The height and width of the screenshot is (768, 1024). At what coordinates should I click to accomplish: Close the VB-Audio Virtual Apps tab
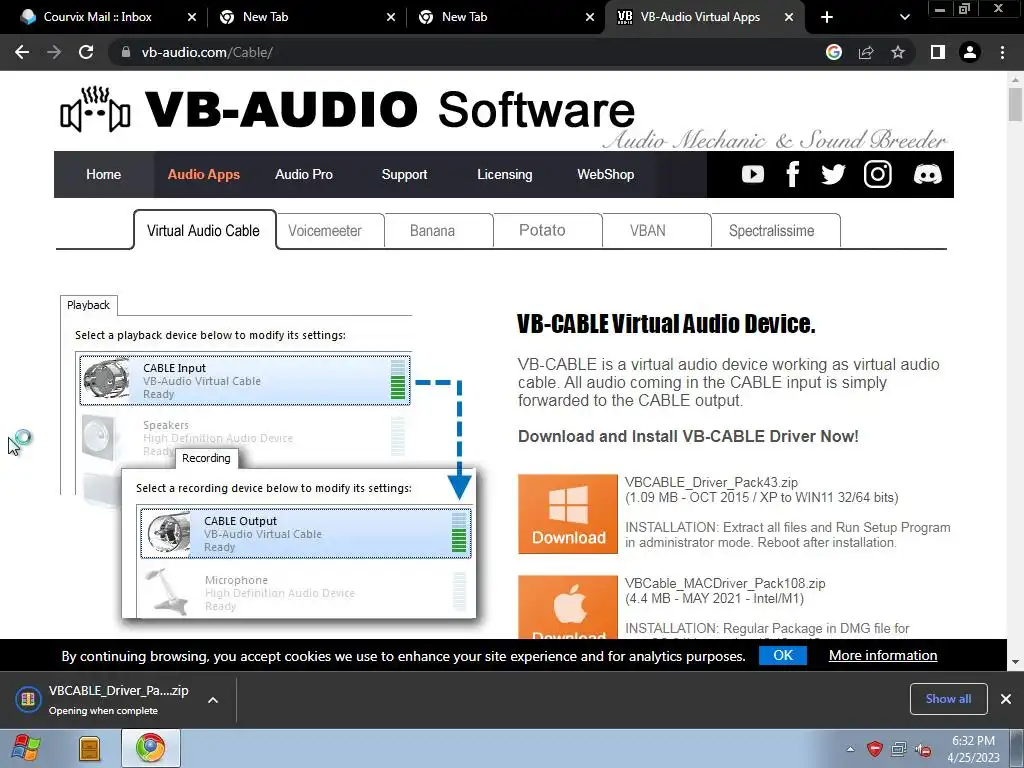click(x=789, y=17)
